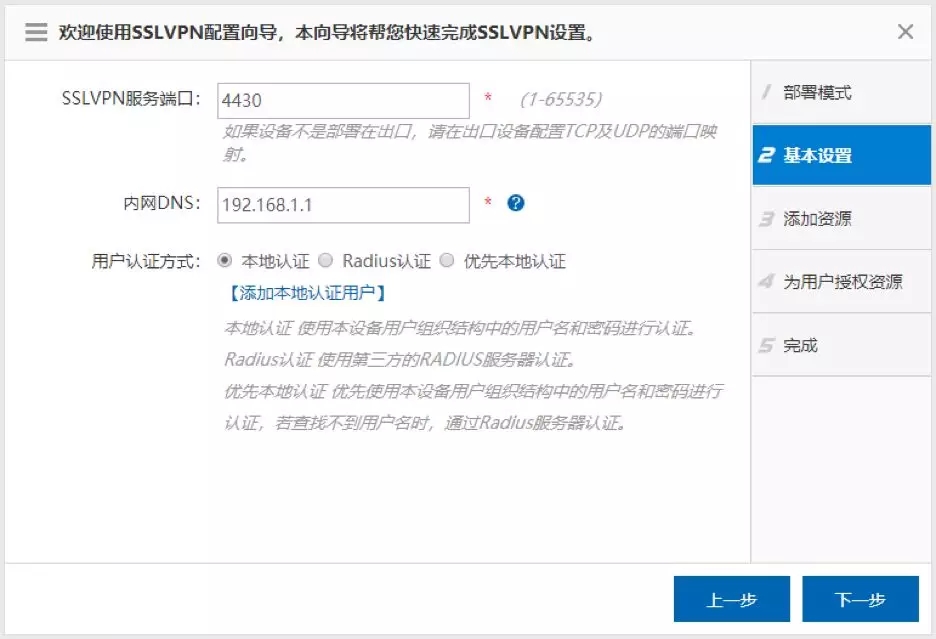This screenshot has height=639, width=936.
Task: Open the 为用户授权资源 step
Action: pos(841,282)
